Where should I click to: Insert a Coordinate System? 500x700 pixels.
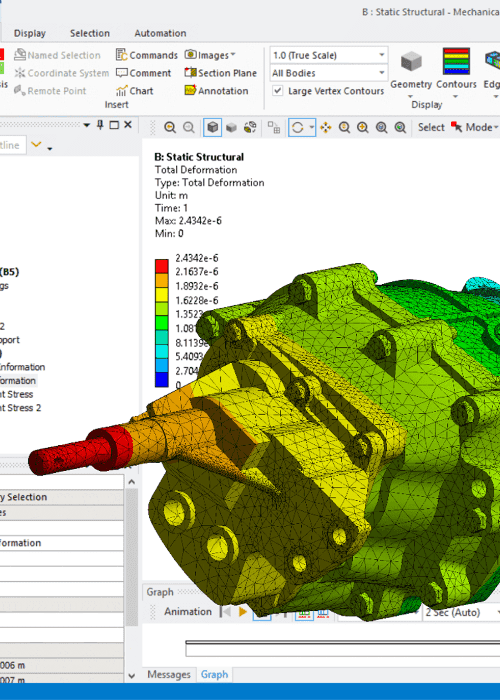pos(62,73)
